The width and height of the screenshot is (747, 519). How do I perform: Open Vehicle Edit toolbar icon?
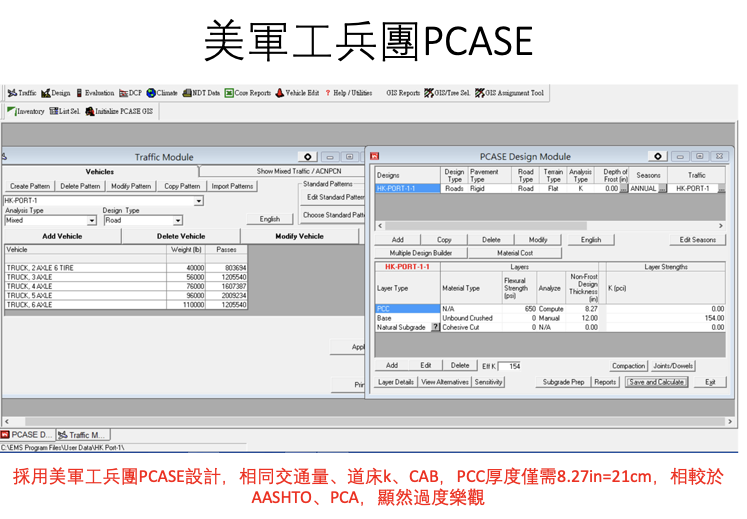click(297, 93)
